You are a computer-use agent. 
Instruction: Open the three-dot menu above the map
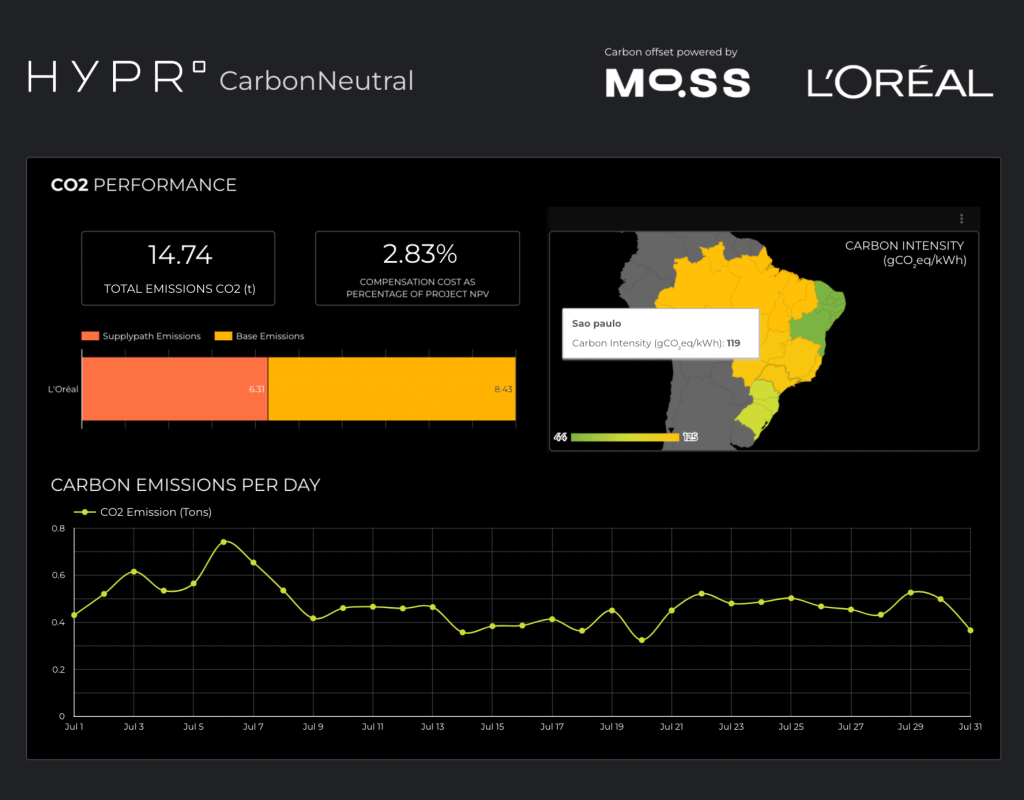tap(961, 218)
